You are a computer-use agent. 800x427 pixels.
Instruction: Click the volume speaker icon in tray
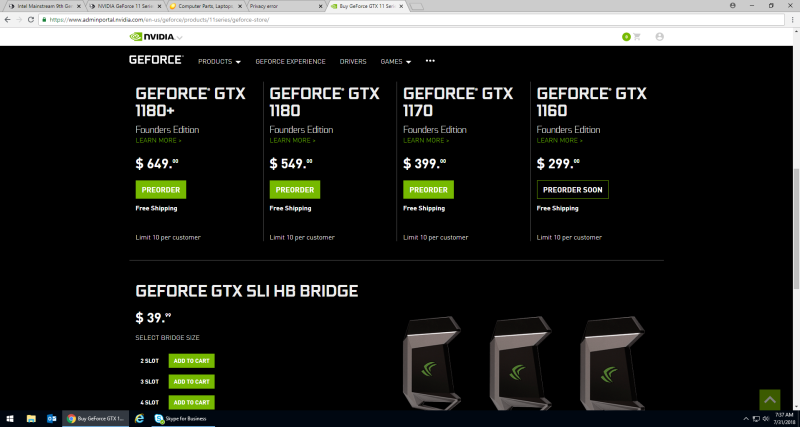pyautogui.click(x=766, y=419)
